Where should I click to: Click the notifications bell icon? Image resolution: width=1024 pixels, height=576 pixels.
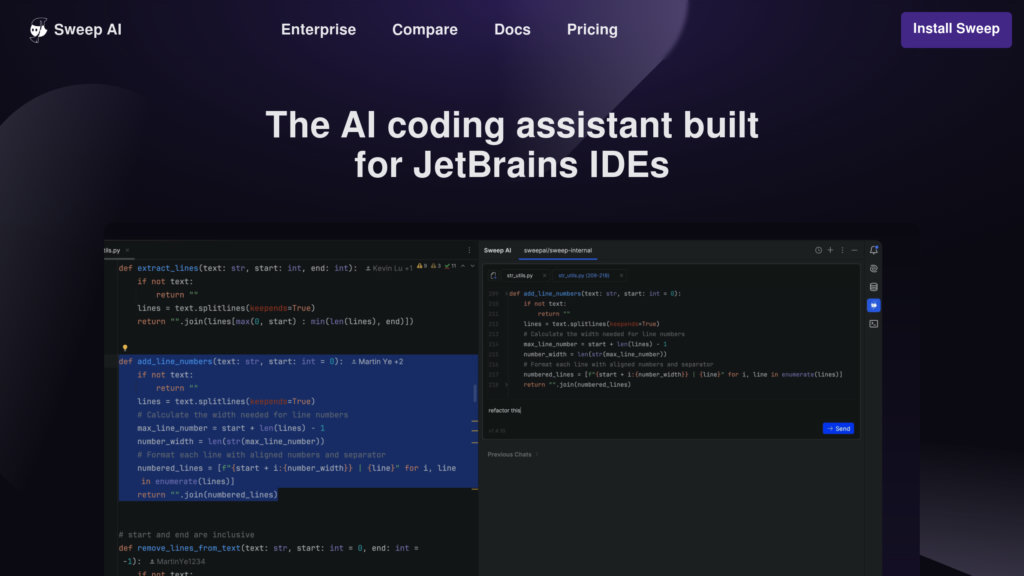873,250
